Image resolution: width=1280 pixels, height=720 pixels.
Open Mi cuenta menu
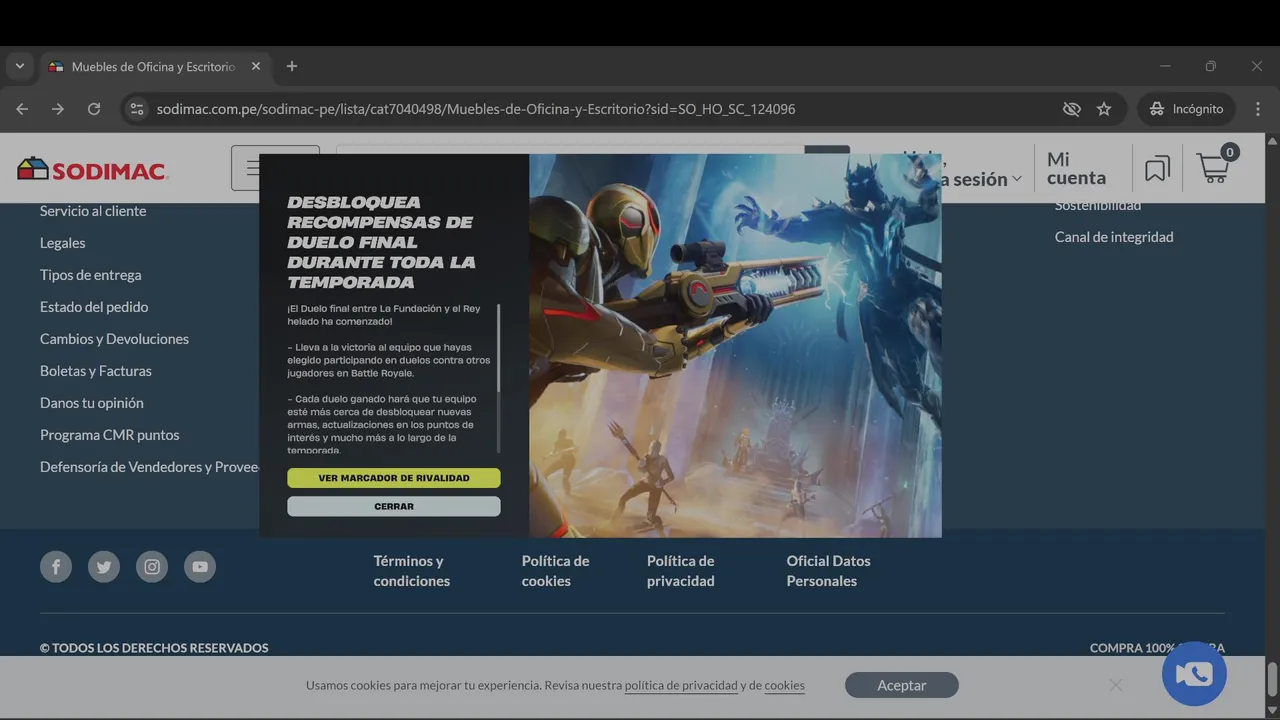point(1077,168)
